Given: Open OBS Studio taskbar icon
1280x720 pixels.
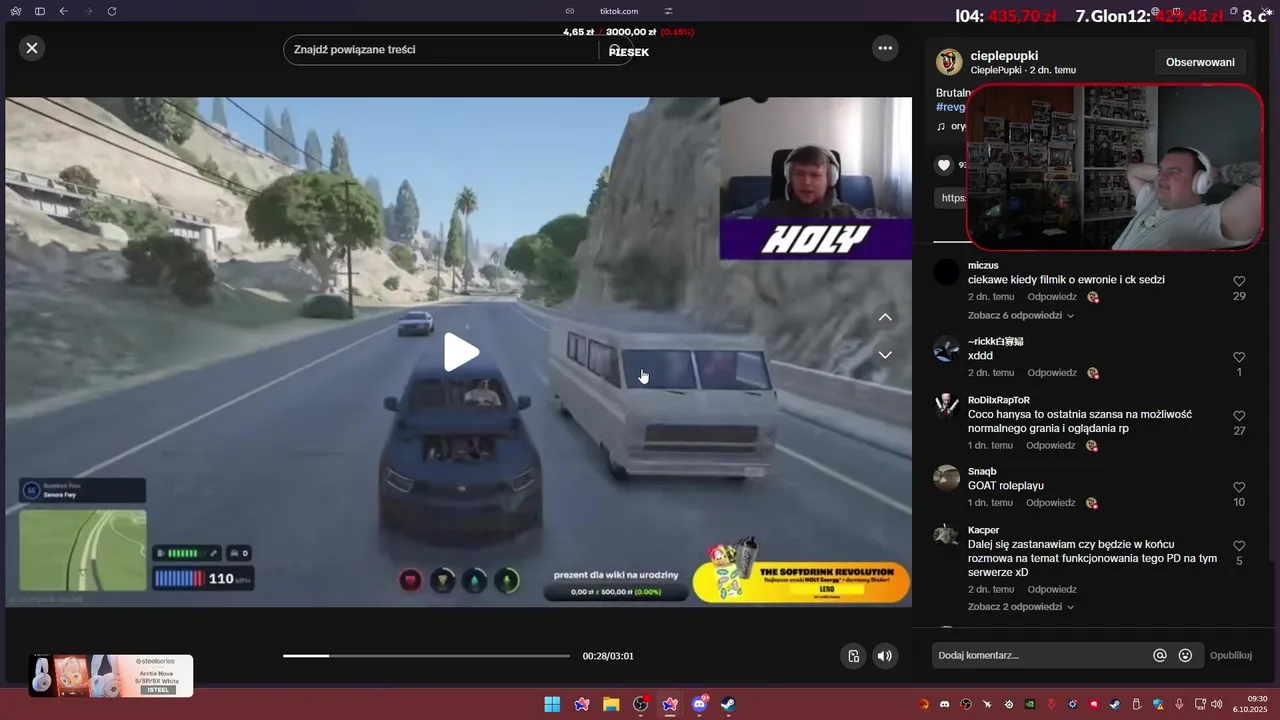Looking at the screenshot, I should click(640, 704).
